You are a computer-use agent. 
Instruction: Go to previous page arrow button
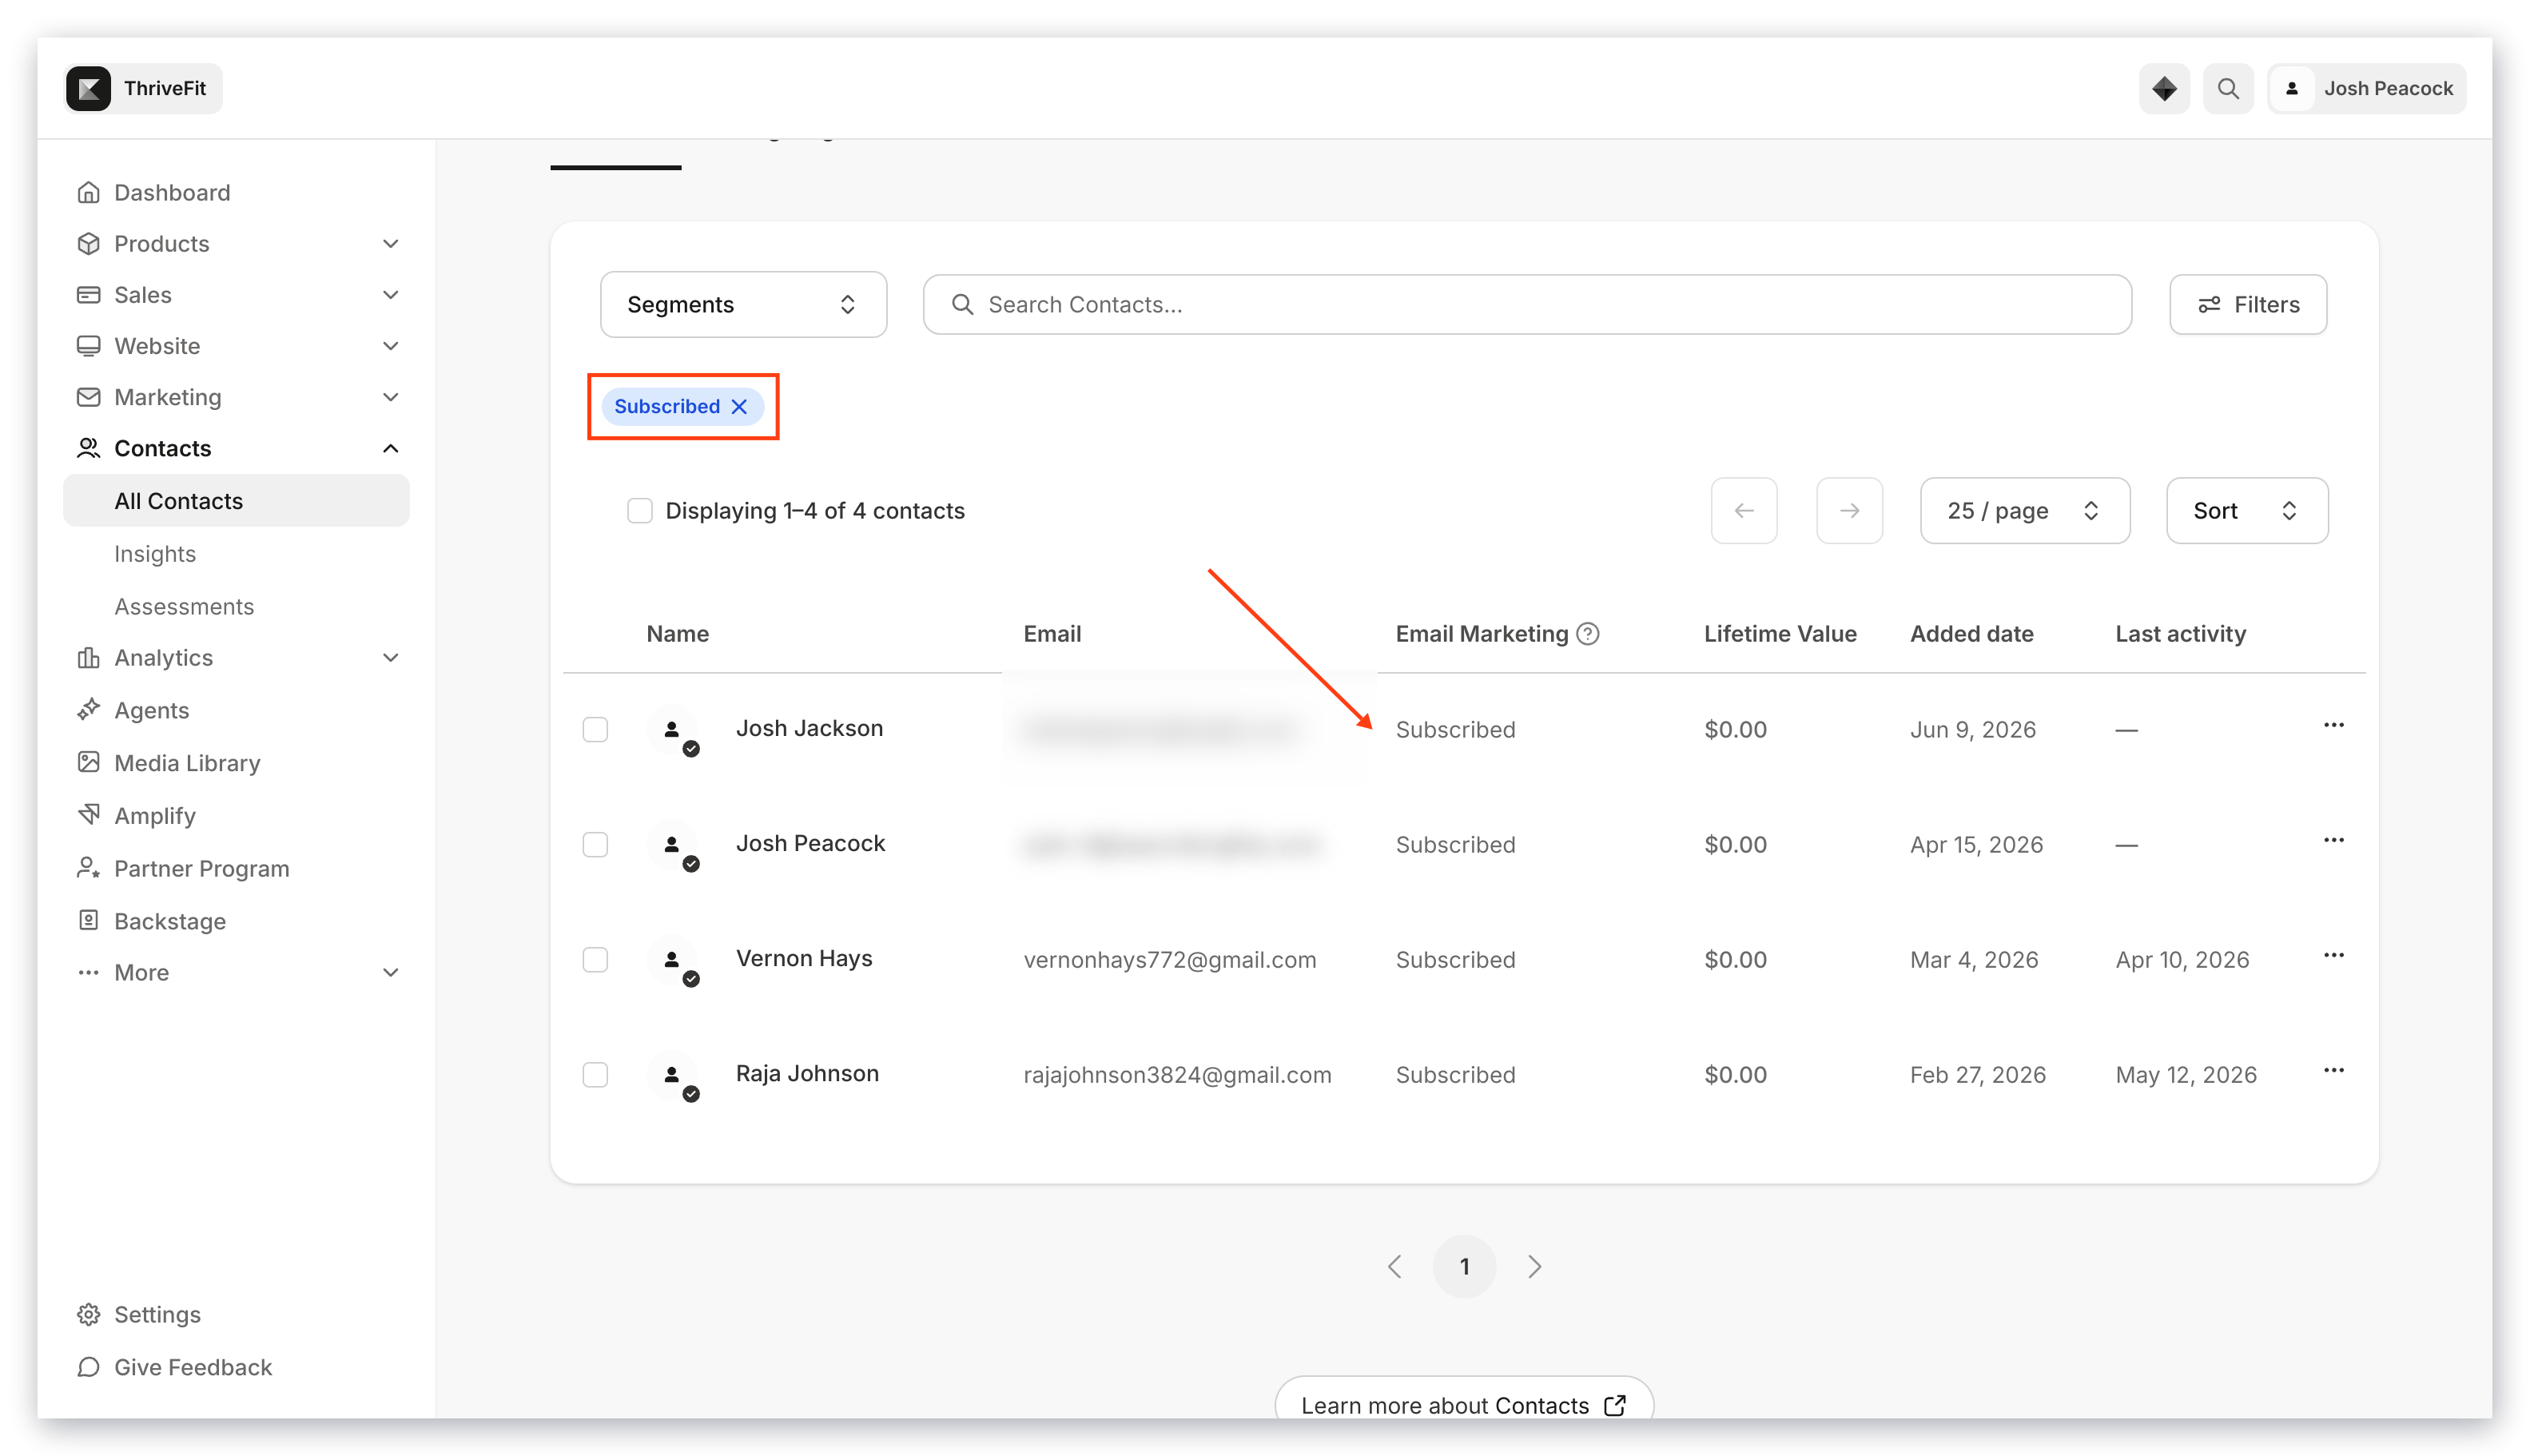coord(1743,510)
